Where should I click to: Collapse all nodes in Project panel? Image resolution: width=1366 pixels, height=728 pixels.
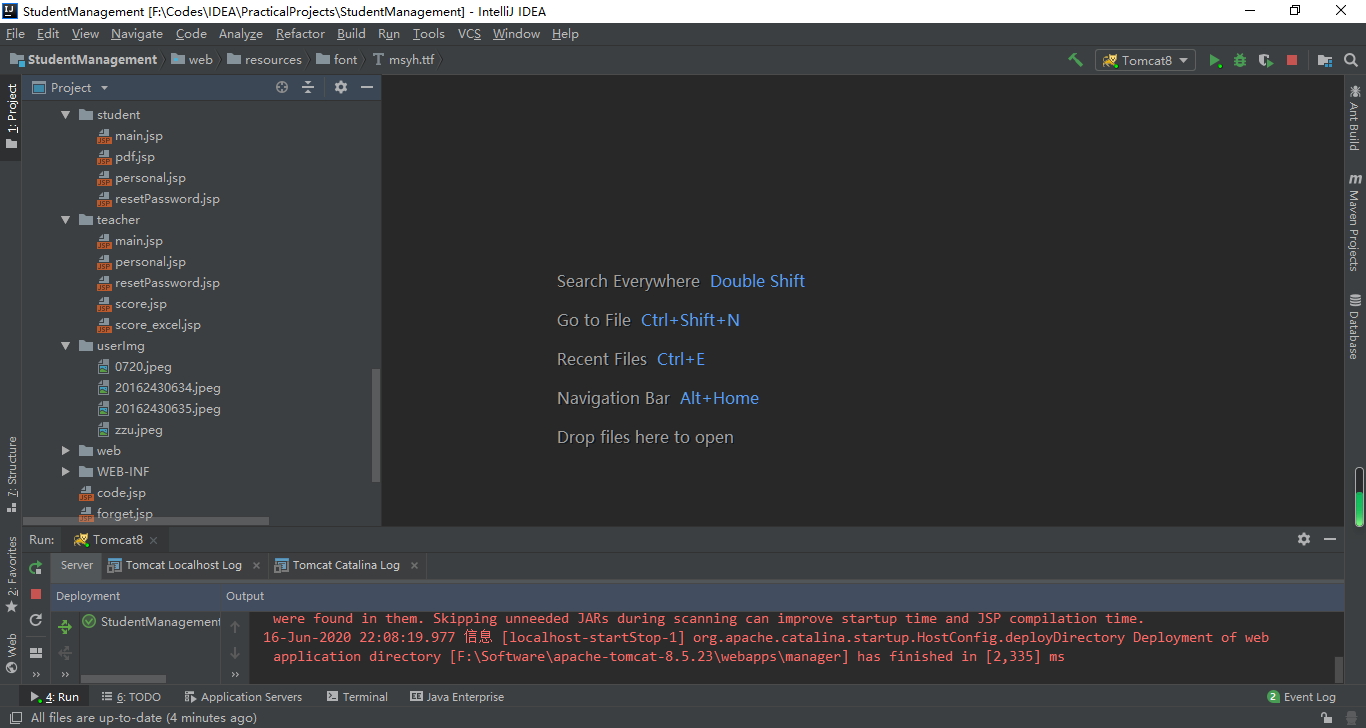(308, 87)
